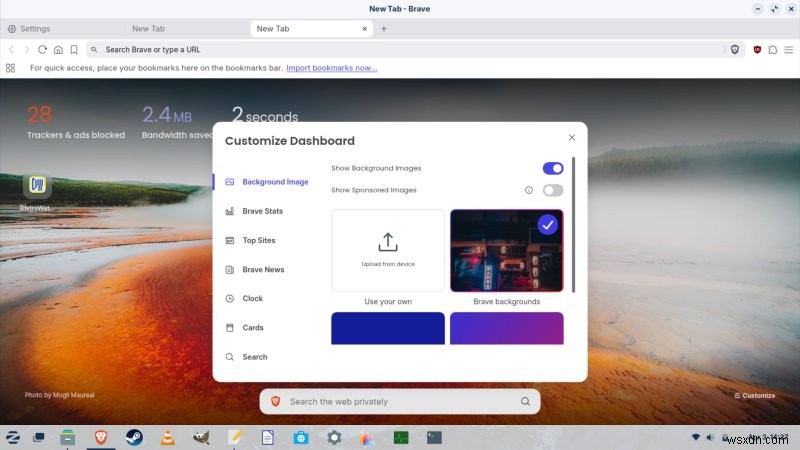Image resolution: width=800 pixels, height=450 pixels.
Task: Open the LibreOffice Writer taskbar icon
Action: click(x=268, y=437)
